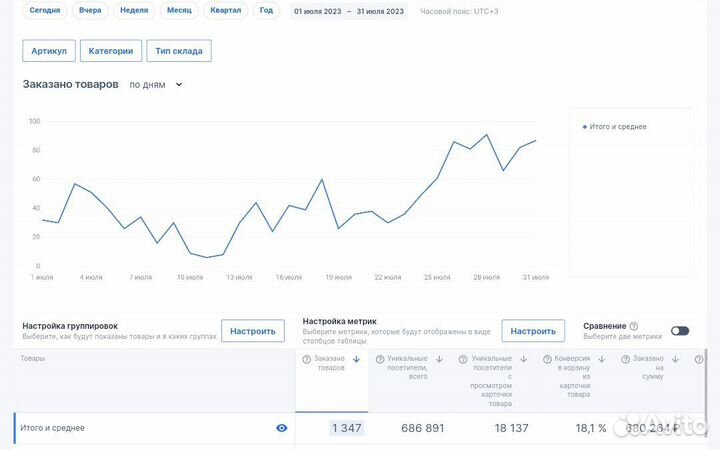Click the 28 июля peak on chart line

coord(487,135)
